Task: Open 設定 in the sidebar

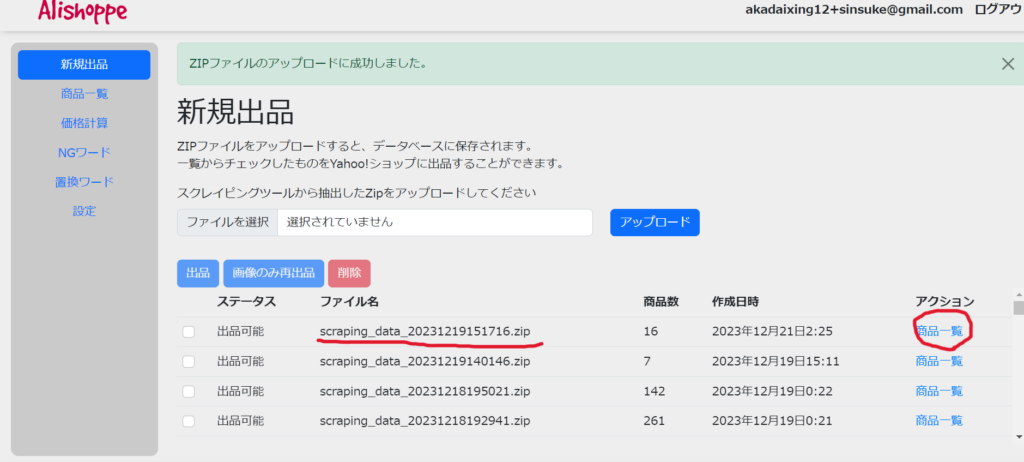Action: pyautogui.click(x=84, y=211)
